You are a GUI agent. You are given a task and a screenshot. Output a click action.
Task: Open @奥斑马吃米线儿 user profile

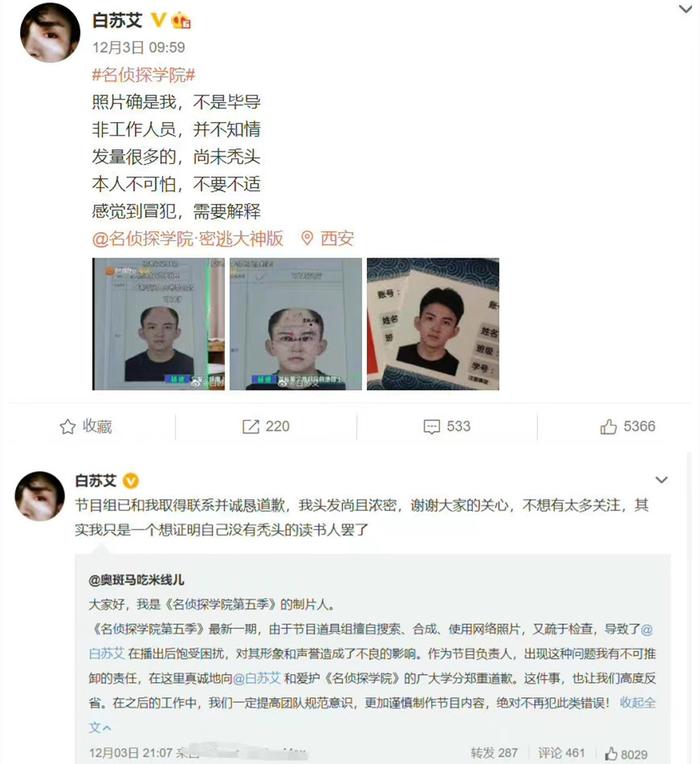pos(136,580)
